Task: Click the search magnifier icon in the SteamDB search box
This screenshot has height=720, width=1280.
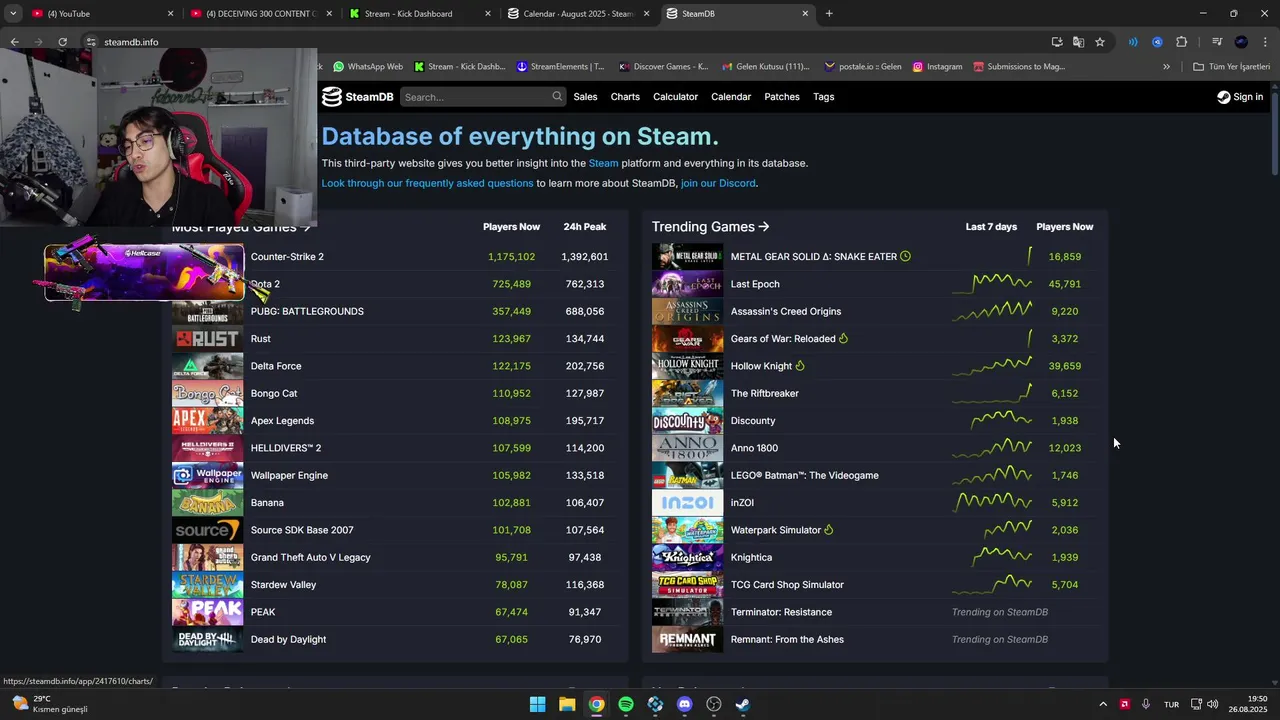Action: click(557, 97)
